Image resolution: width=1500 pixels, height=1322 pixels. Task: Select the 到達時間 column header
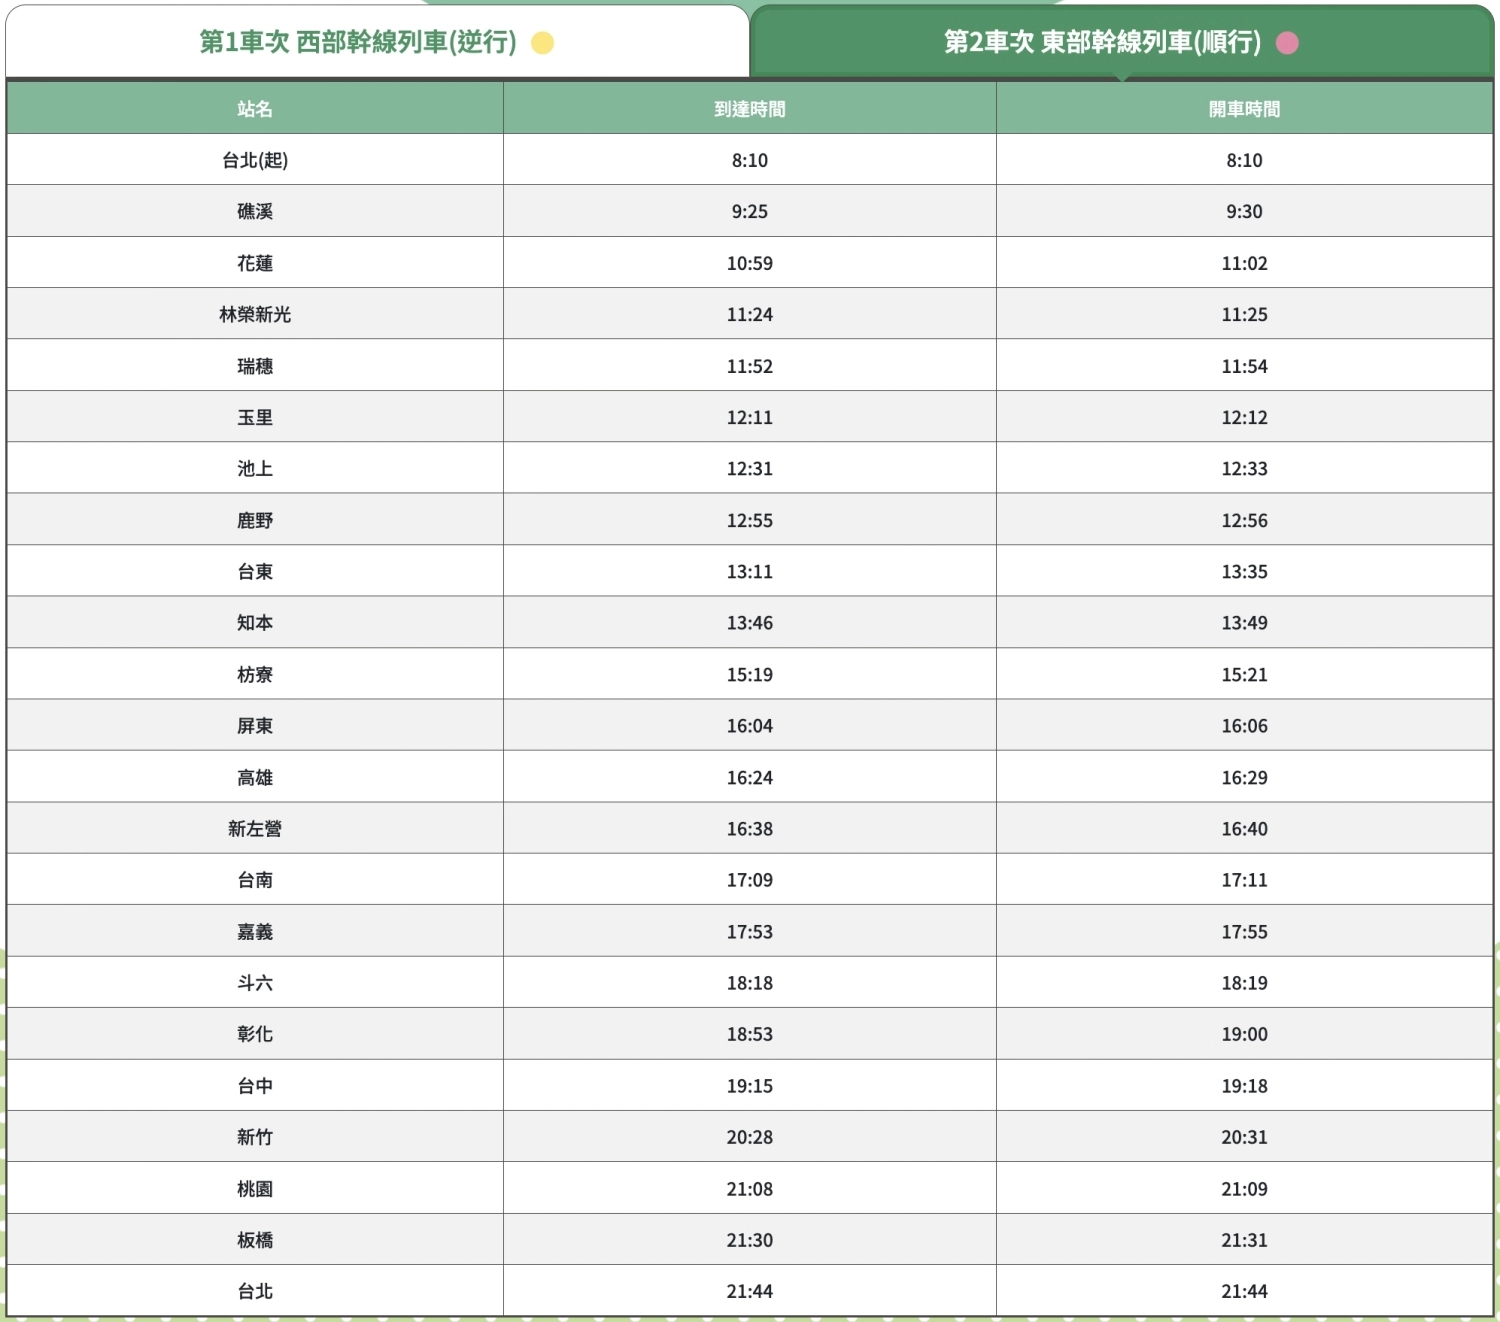click(748, 108)
